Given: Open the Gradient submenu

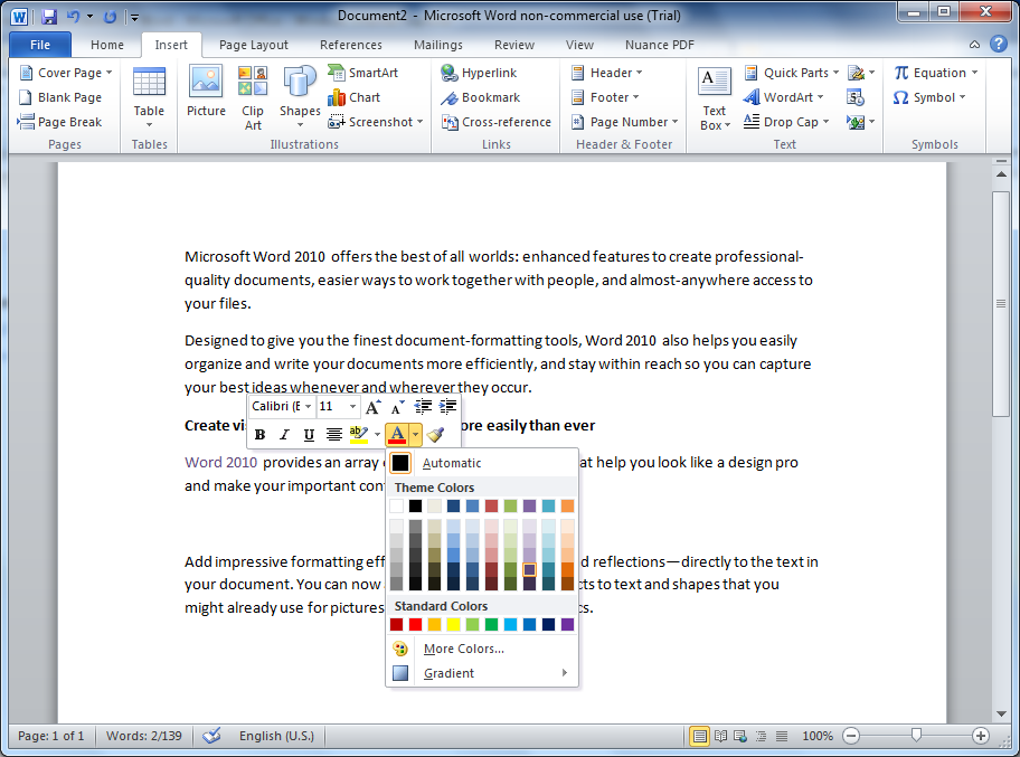Looking at the screenshot, I should (482, 673).
